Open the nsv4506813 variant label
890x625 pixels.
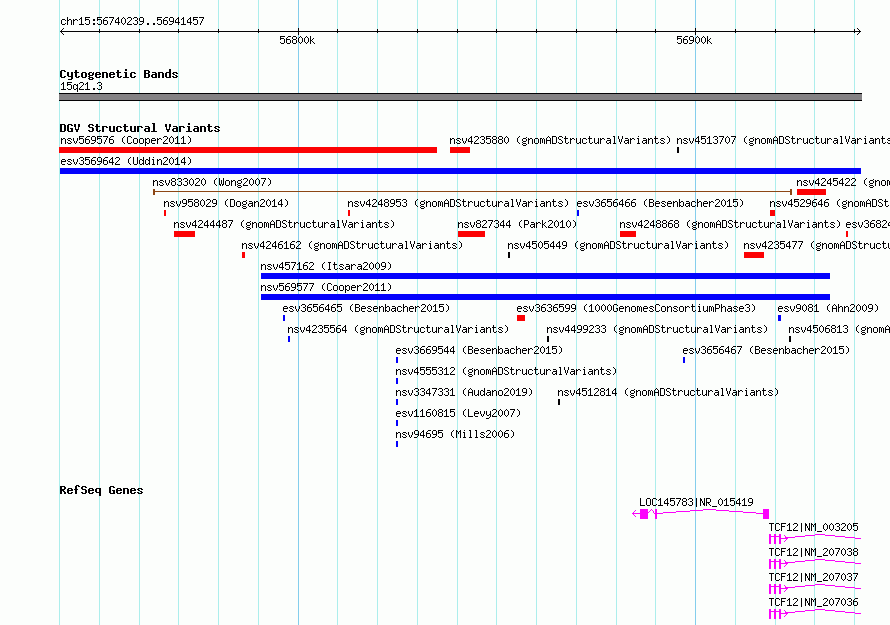coord(839,329)
